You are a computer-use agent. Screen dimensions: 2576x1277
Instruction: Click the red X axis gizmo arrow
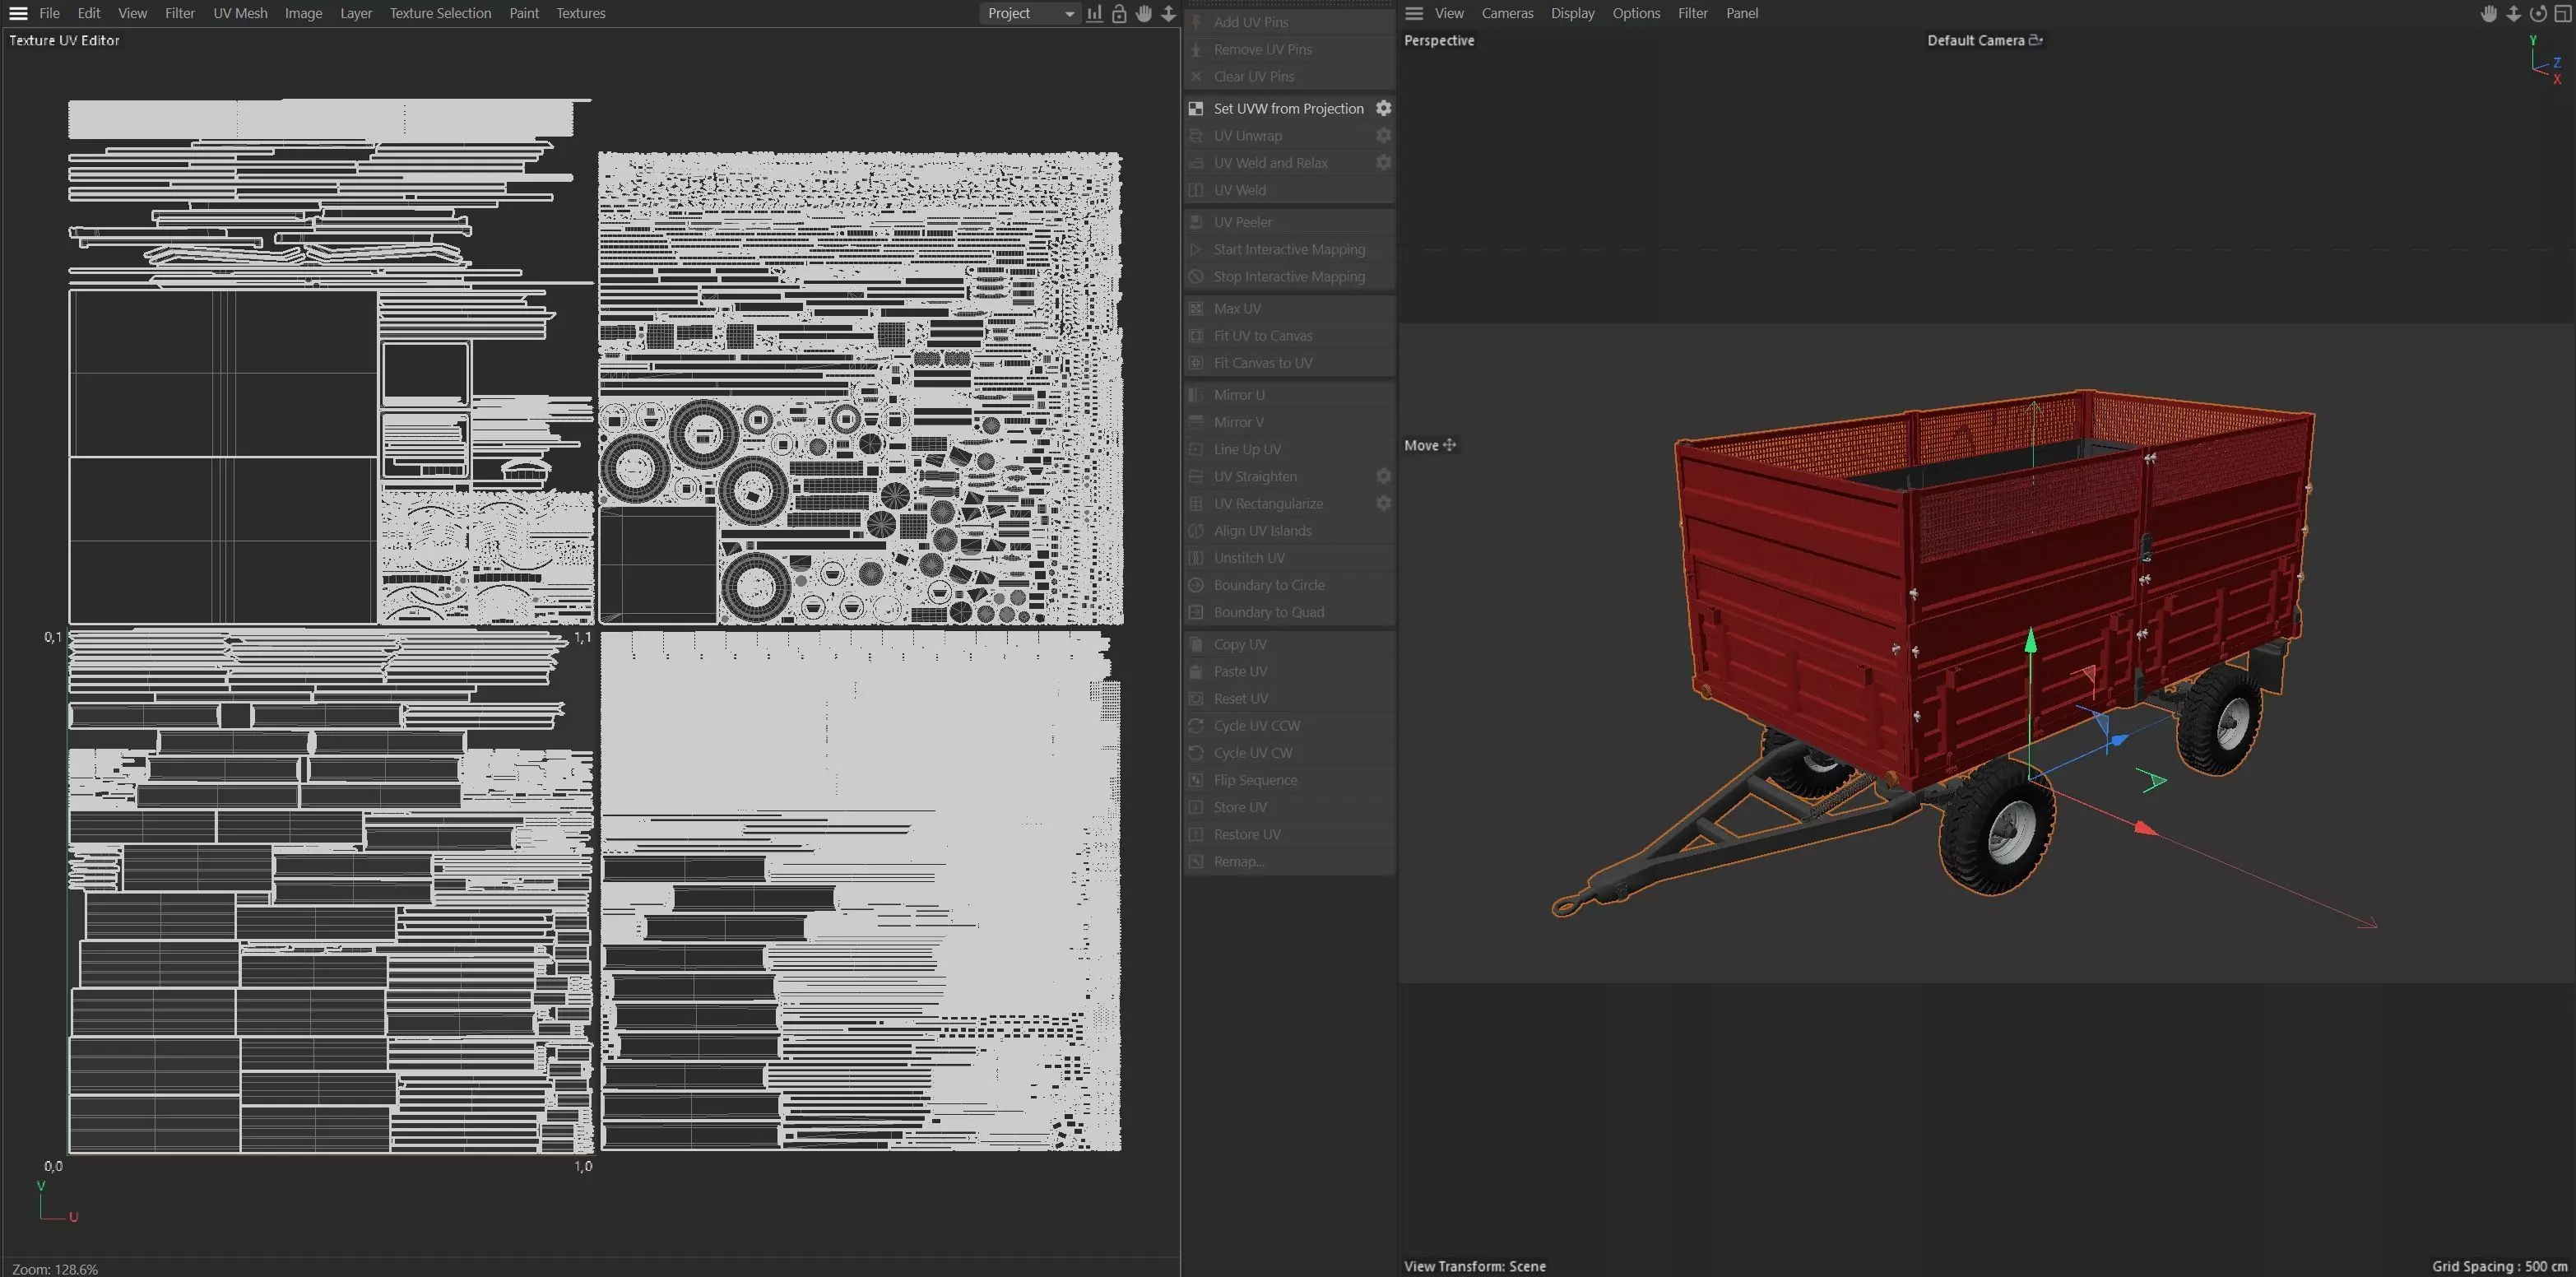tap(2145, 828)
